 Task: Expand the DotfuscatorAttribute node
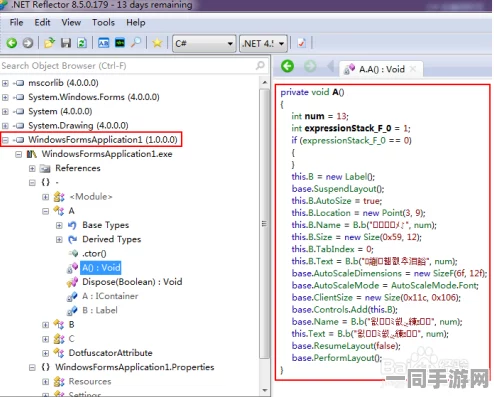click(45, 353)
